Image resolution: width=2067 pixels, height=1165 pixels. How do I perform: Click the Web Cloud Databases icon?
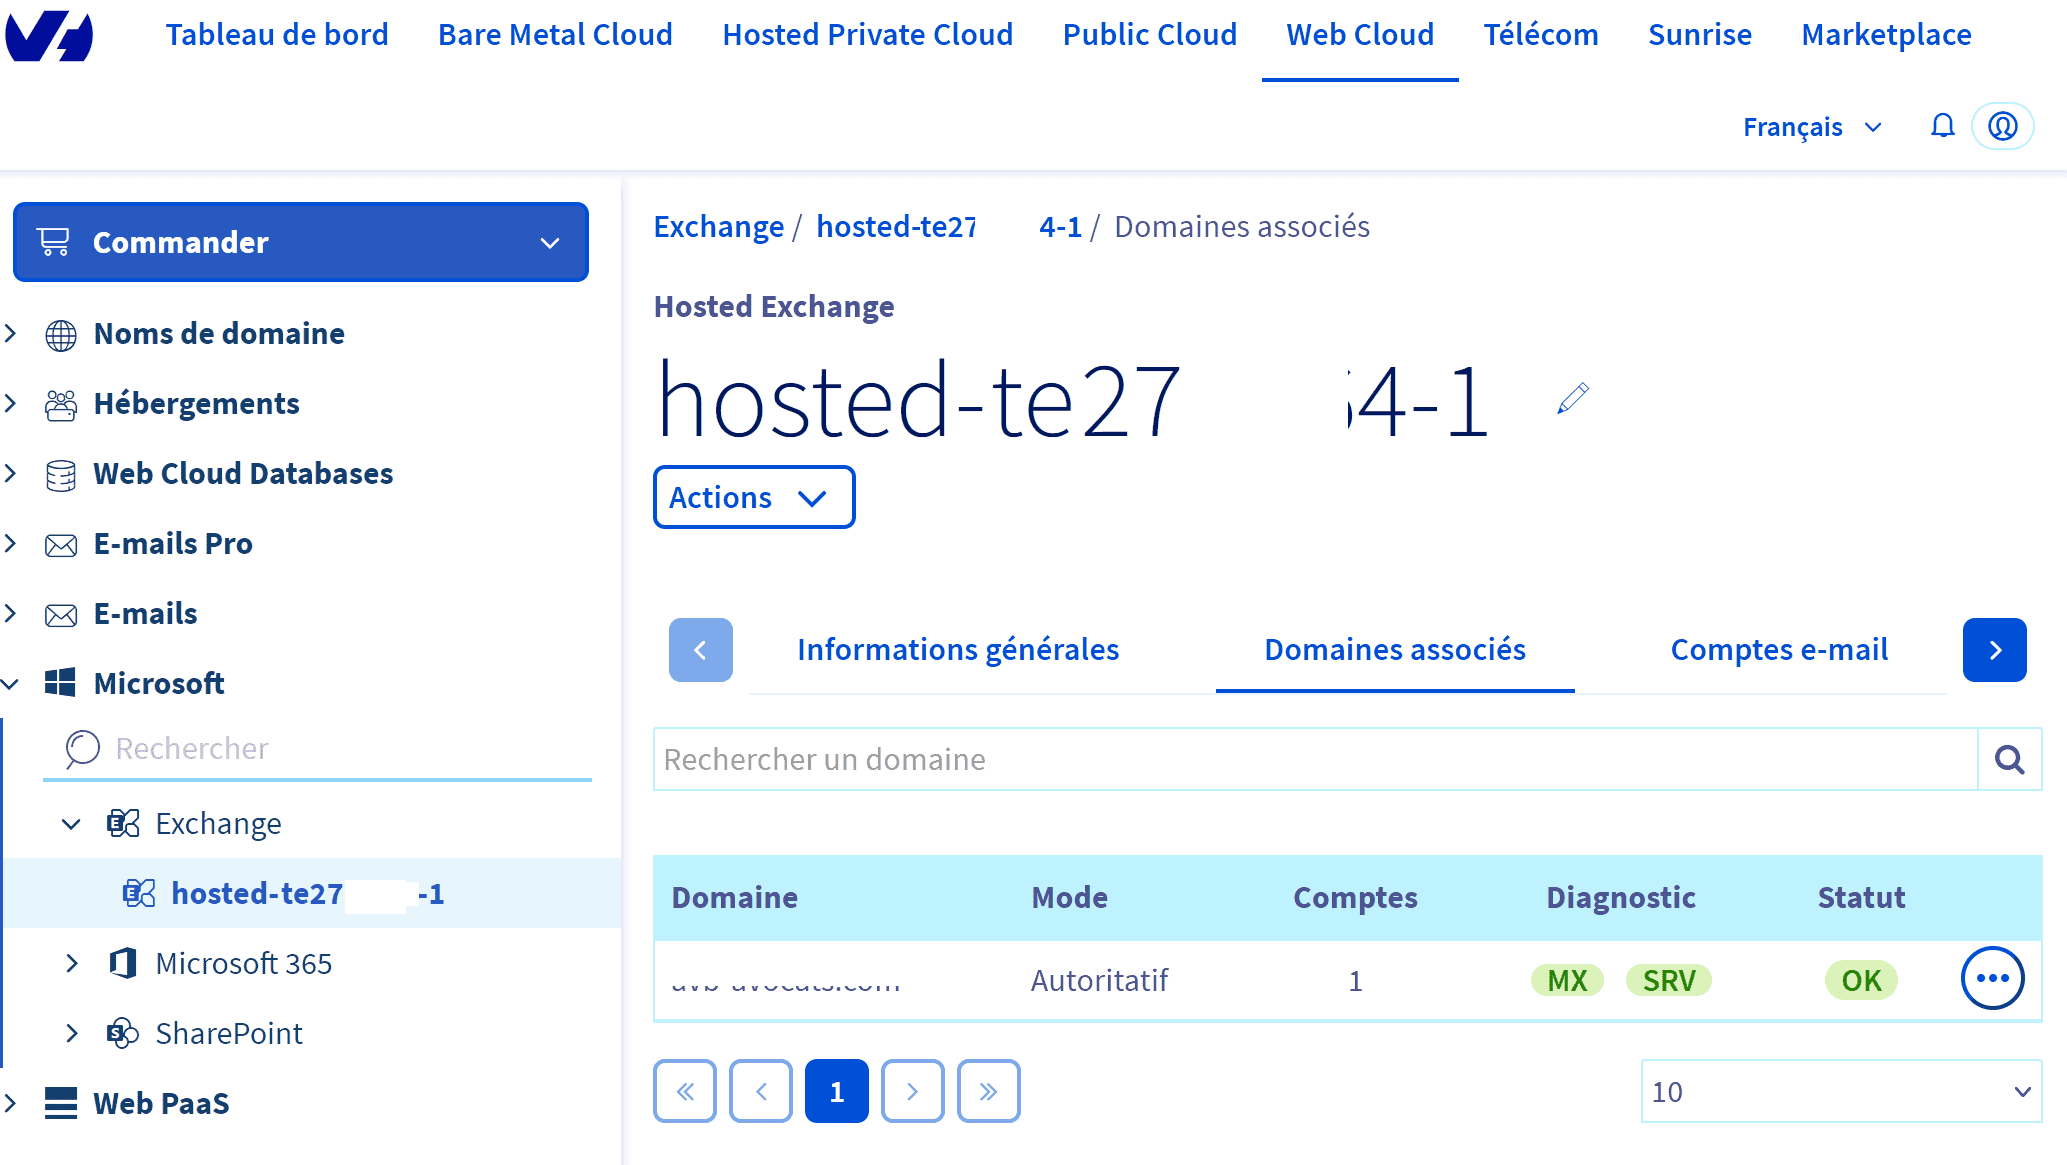[x=61, y=475]
